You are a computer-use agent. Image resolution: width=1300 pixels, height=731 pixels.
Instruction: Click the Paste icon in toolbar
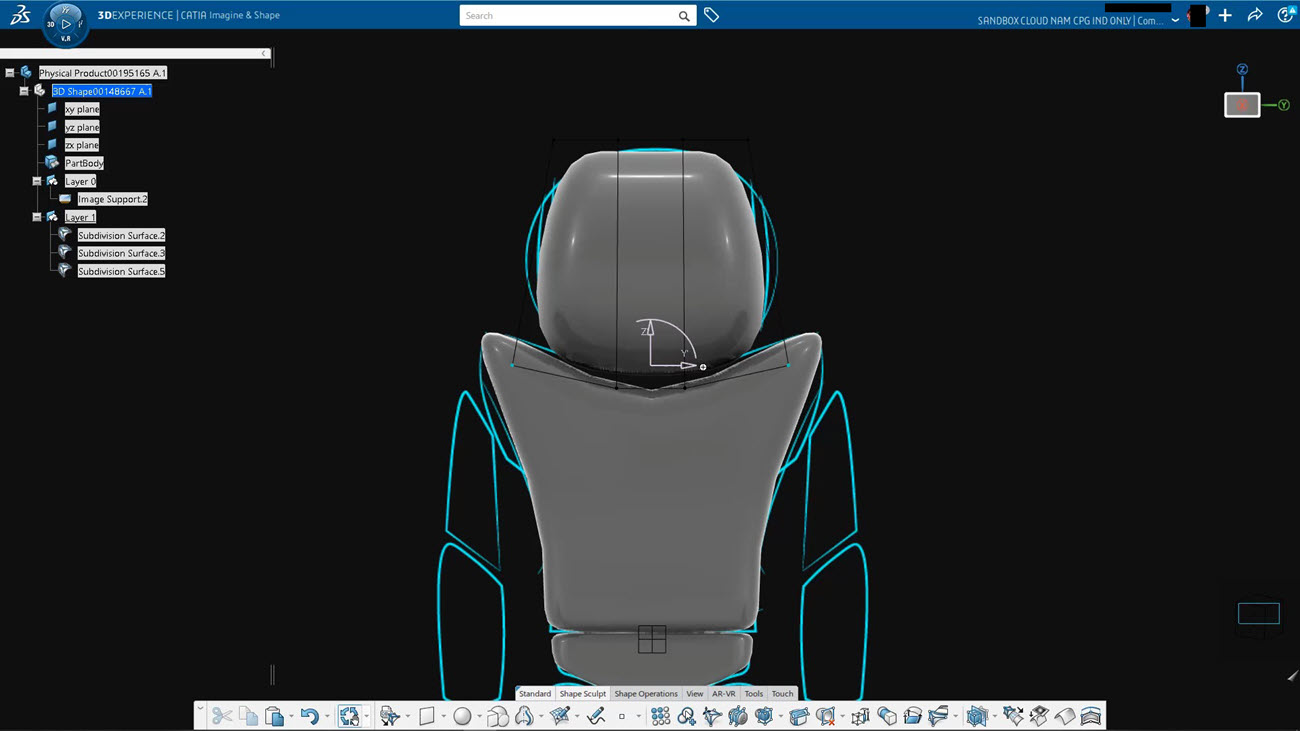click(x=274, y=716)
